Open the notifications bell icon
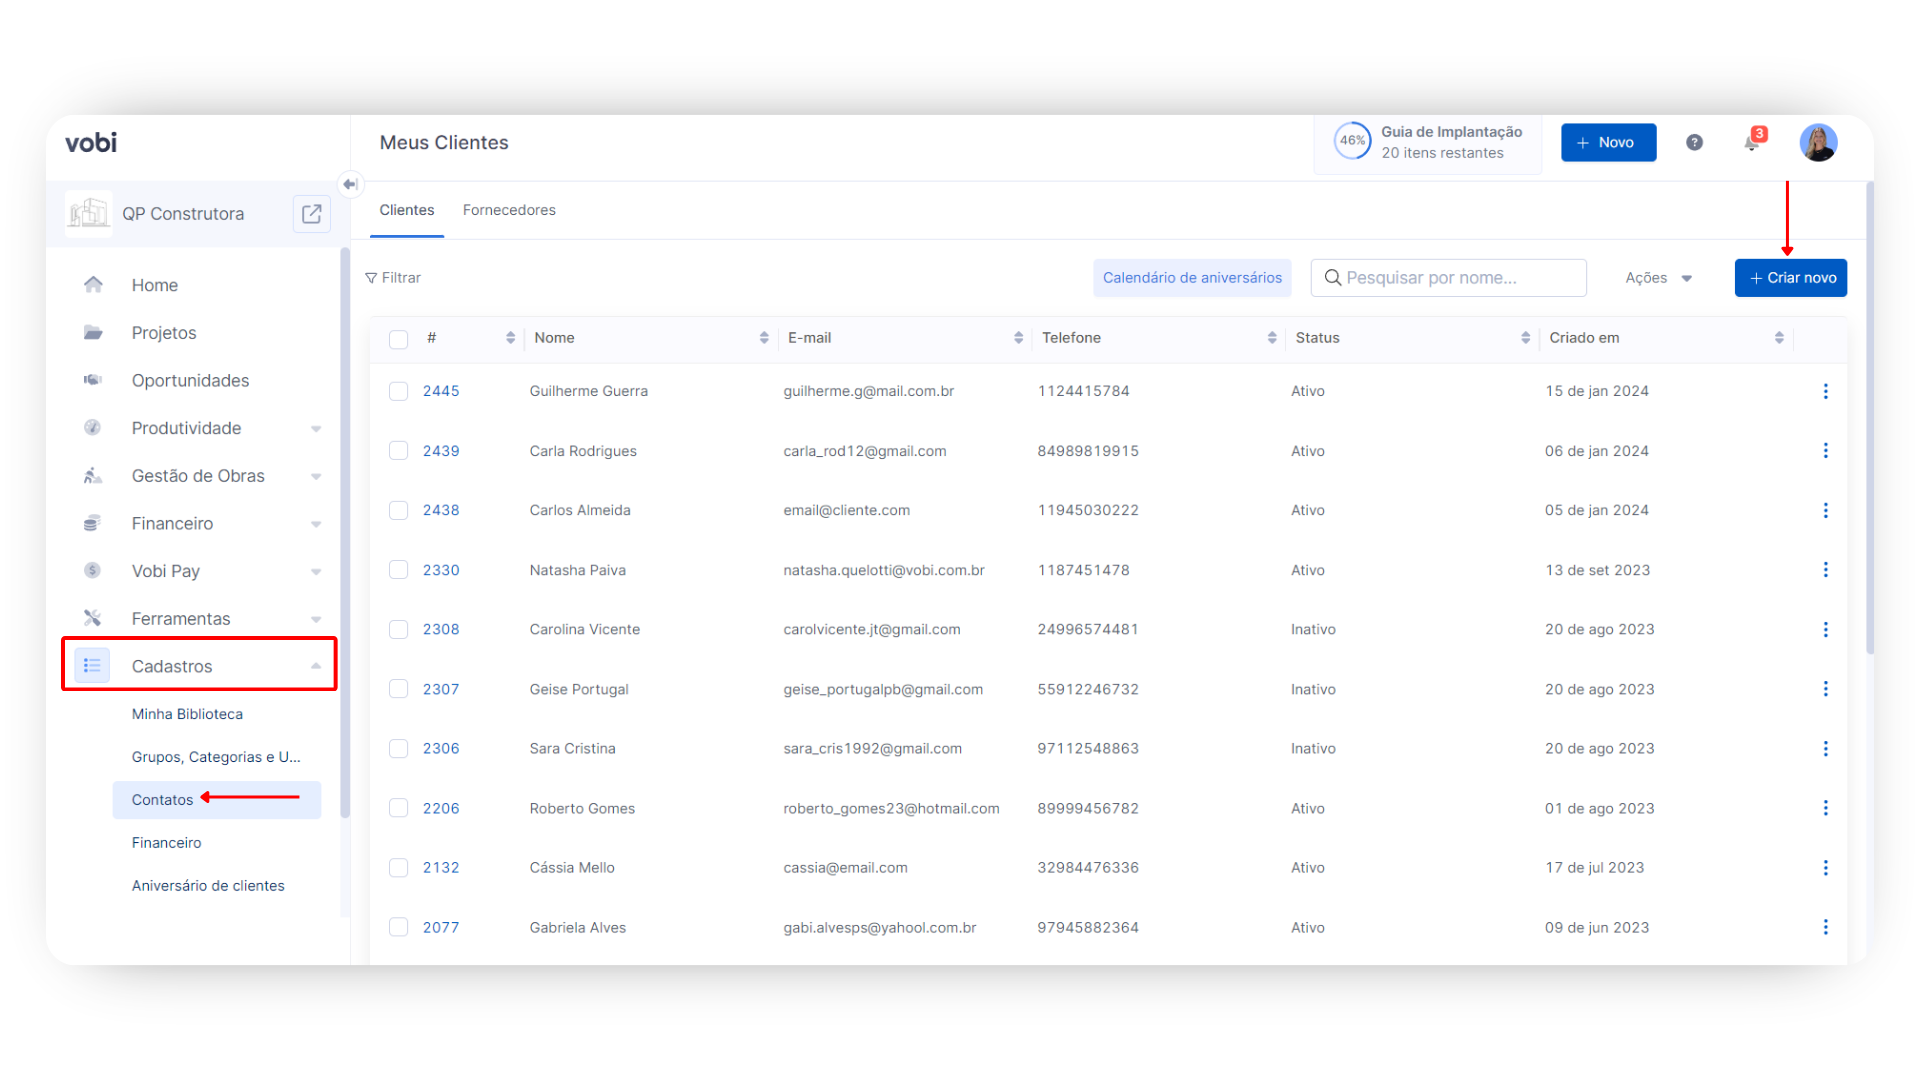 coord(1752,142)
